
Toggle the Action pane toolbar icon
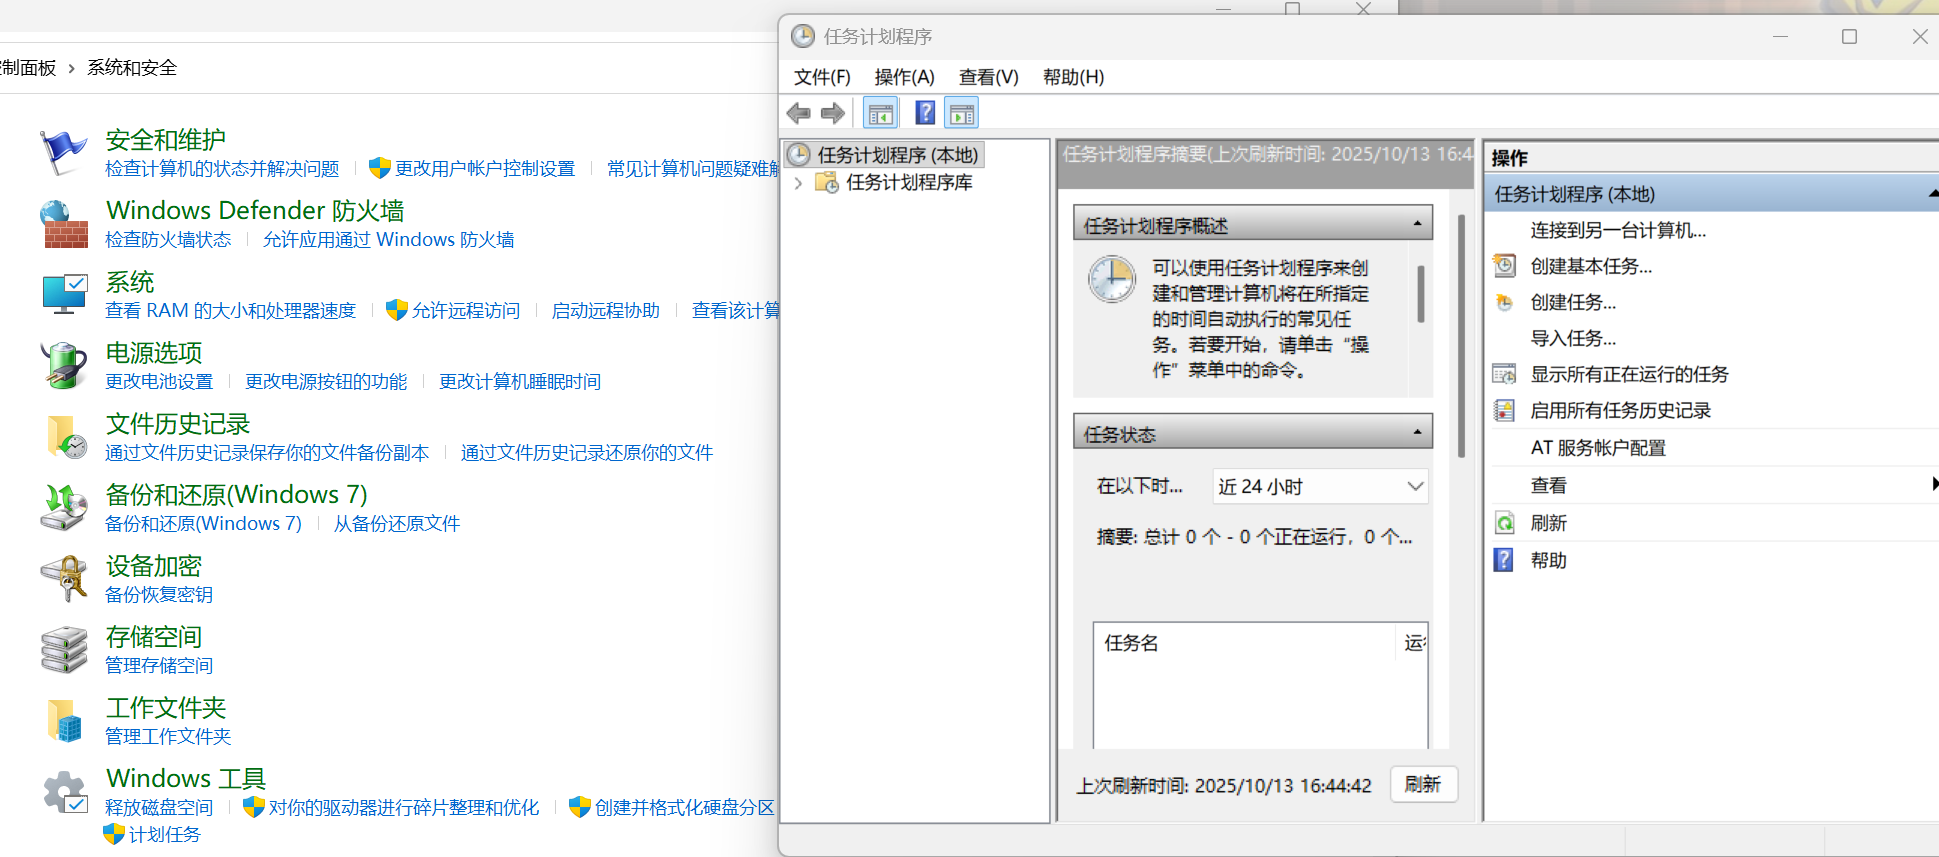point(961,113)
